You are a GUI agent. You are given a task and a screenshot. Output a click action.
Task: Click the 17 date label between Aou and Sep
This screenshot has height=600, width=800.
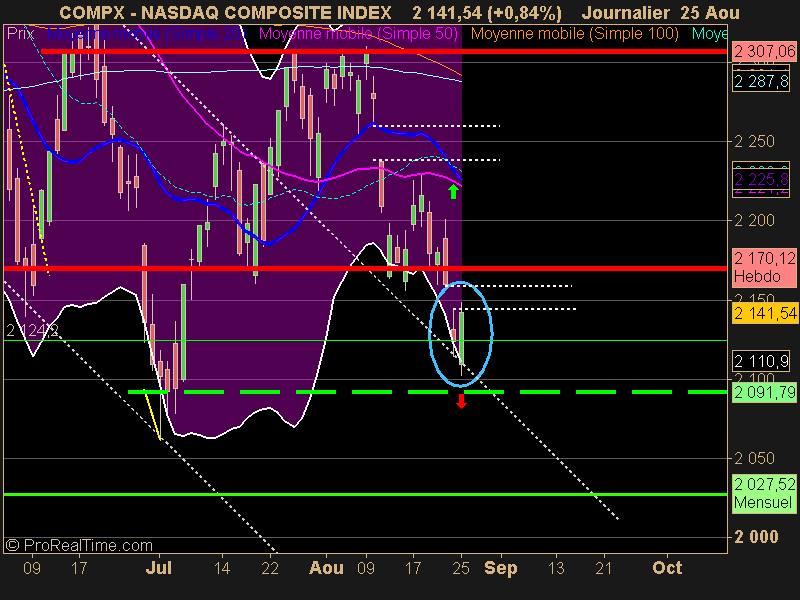(x=413, y=568)
